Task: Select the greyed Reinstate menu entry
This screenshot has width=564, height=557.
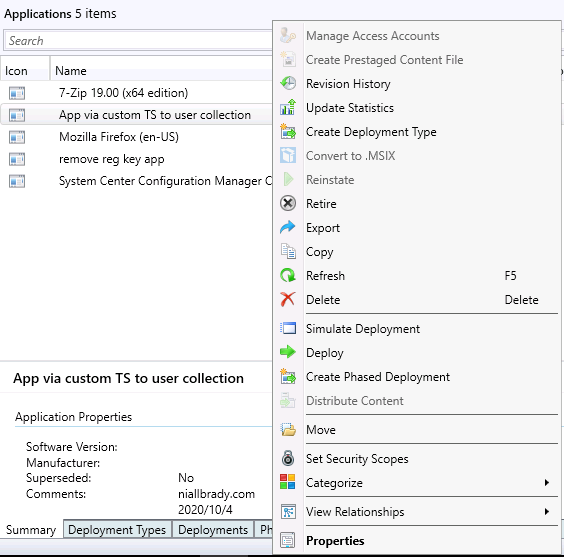Action: coord(416,179)
